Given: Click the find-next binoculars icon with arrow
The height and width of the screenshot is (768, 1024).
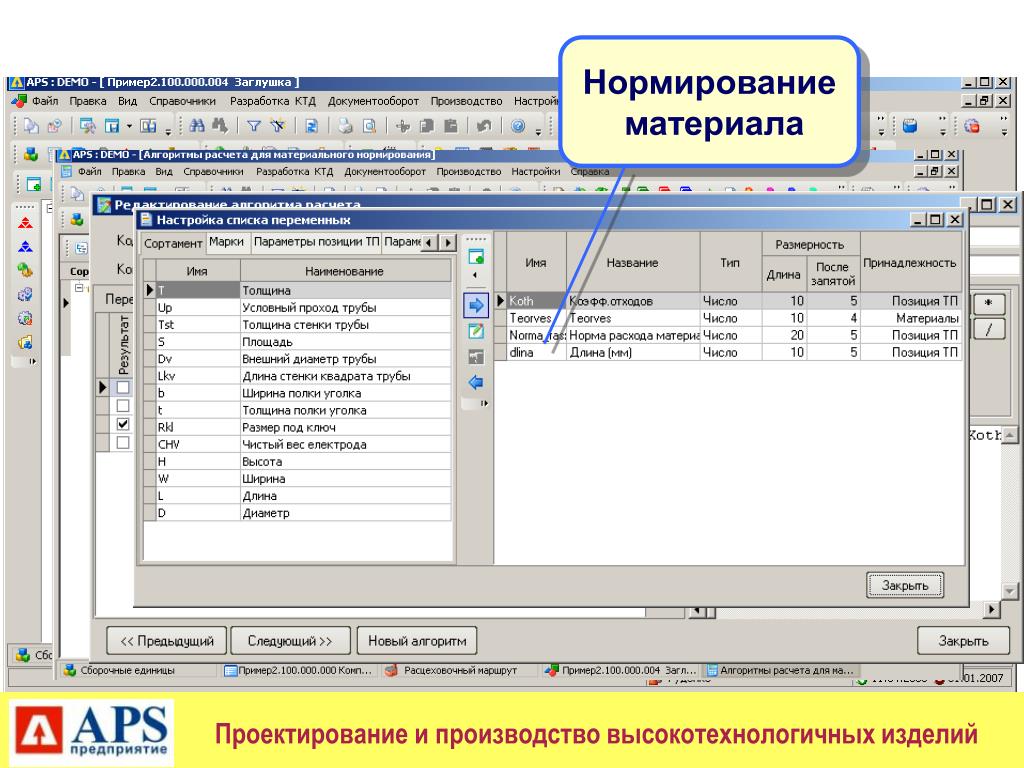Looking at the screenshot, I should (x=219, y=125).
